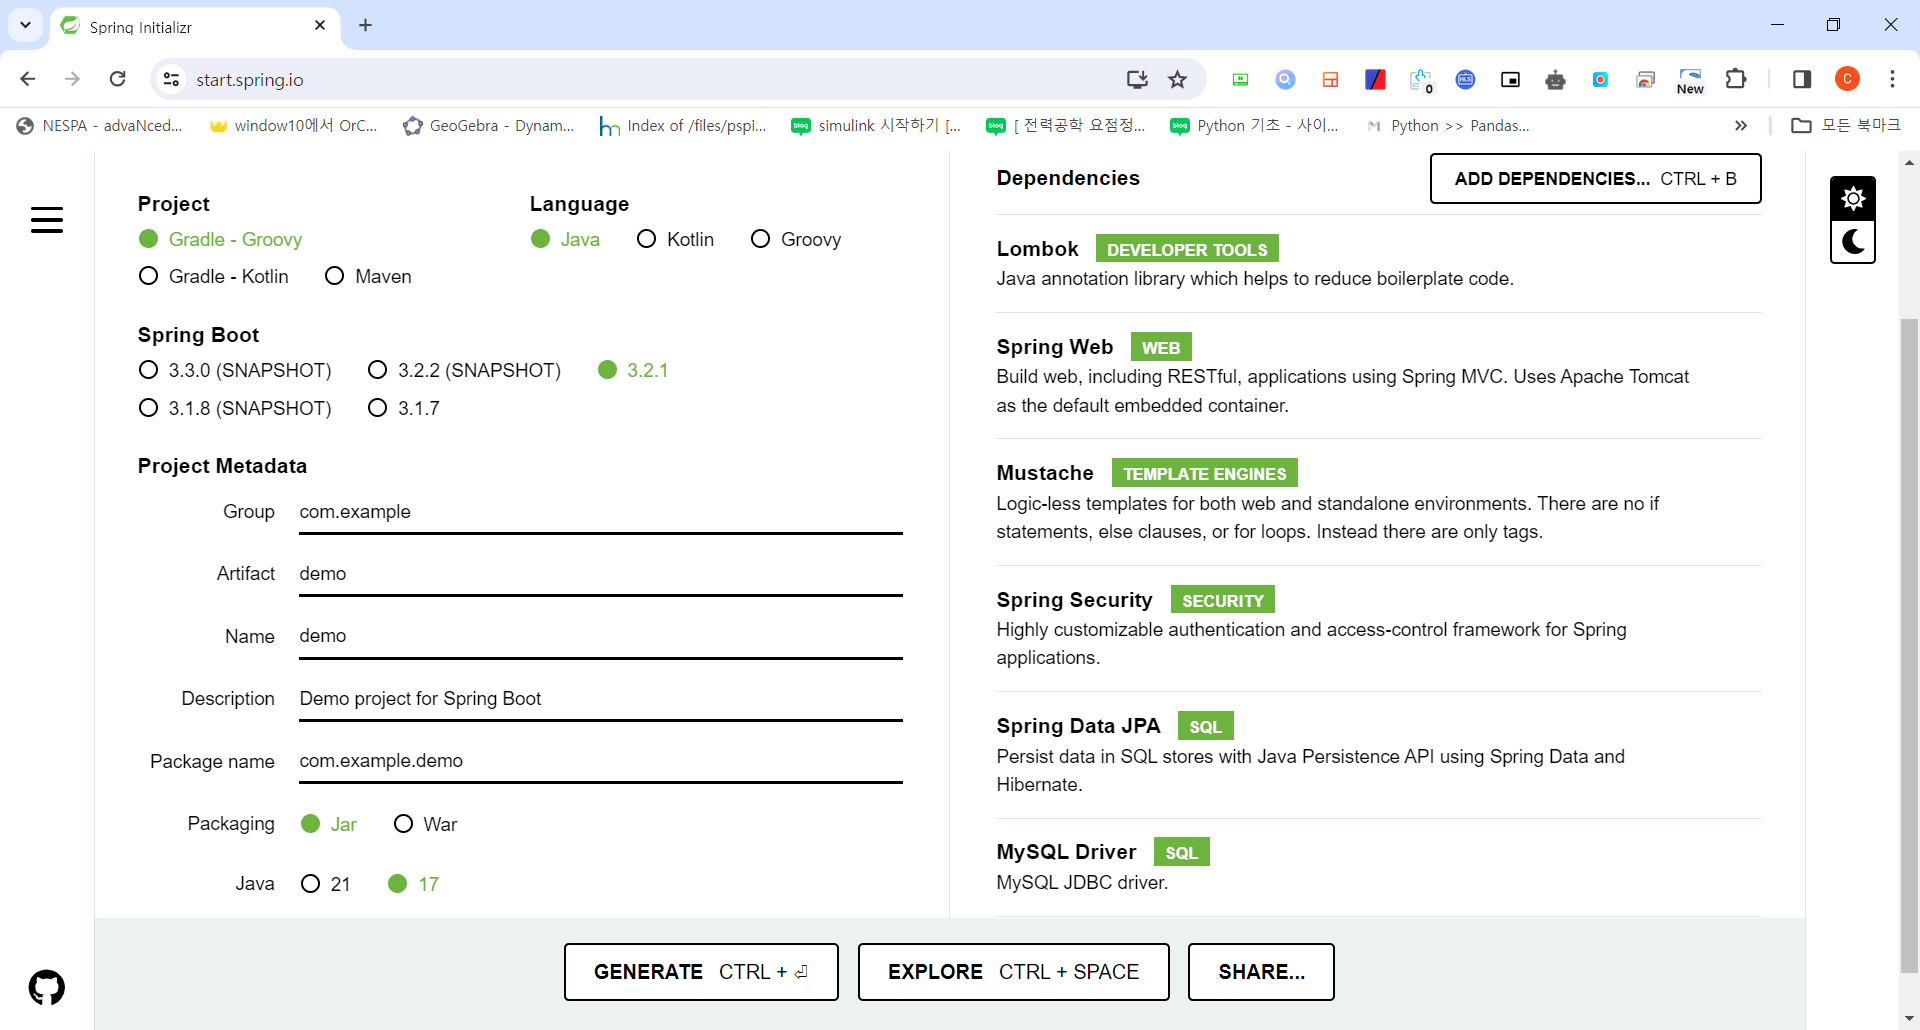Edit the Name field
The width and height of the screenshot is (1920, 1030).
(x=600, y=636)
